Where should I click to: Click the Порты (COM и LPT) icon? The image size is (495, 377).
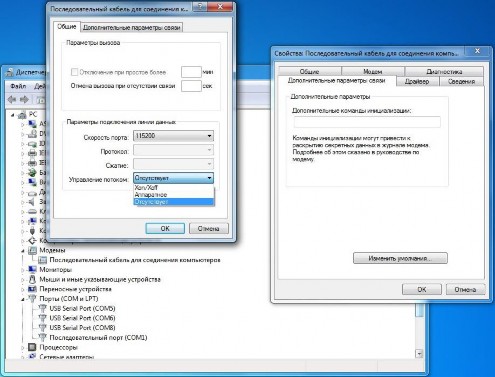click(32, 299)
